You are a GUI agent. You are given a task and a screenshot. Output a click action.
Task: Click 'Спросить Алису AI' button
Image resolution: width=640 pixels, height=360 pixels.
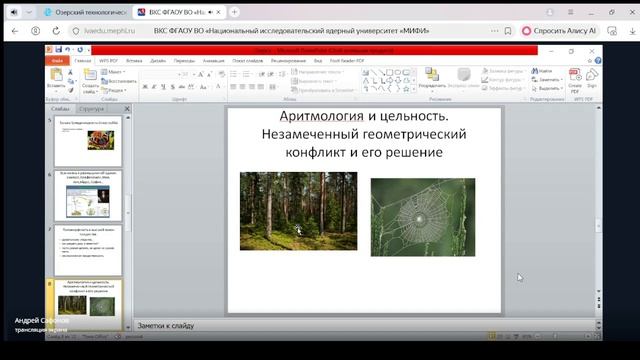coord(560,31)
